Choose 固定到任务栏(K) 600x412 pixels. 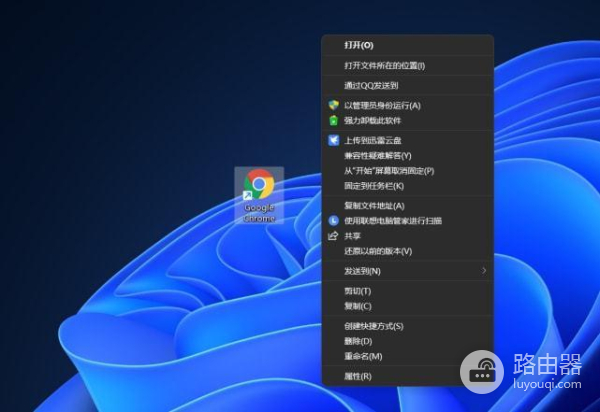pos(408,186)
